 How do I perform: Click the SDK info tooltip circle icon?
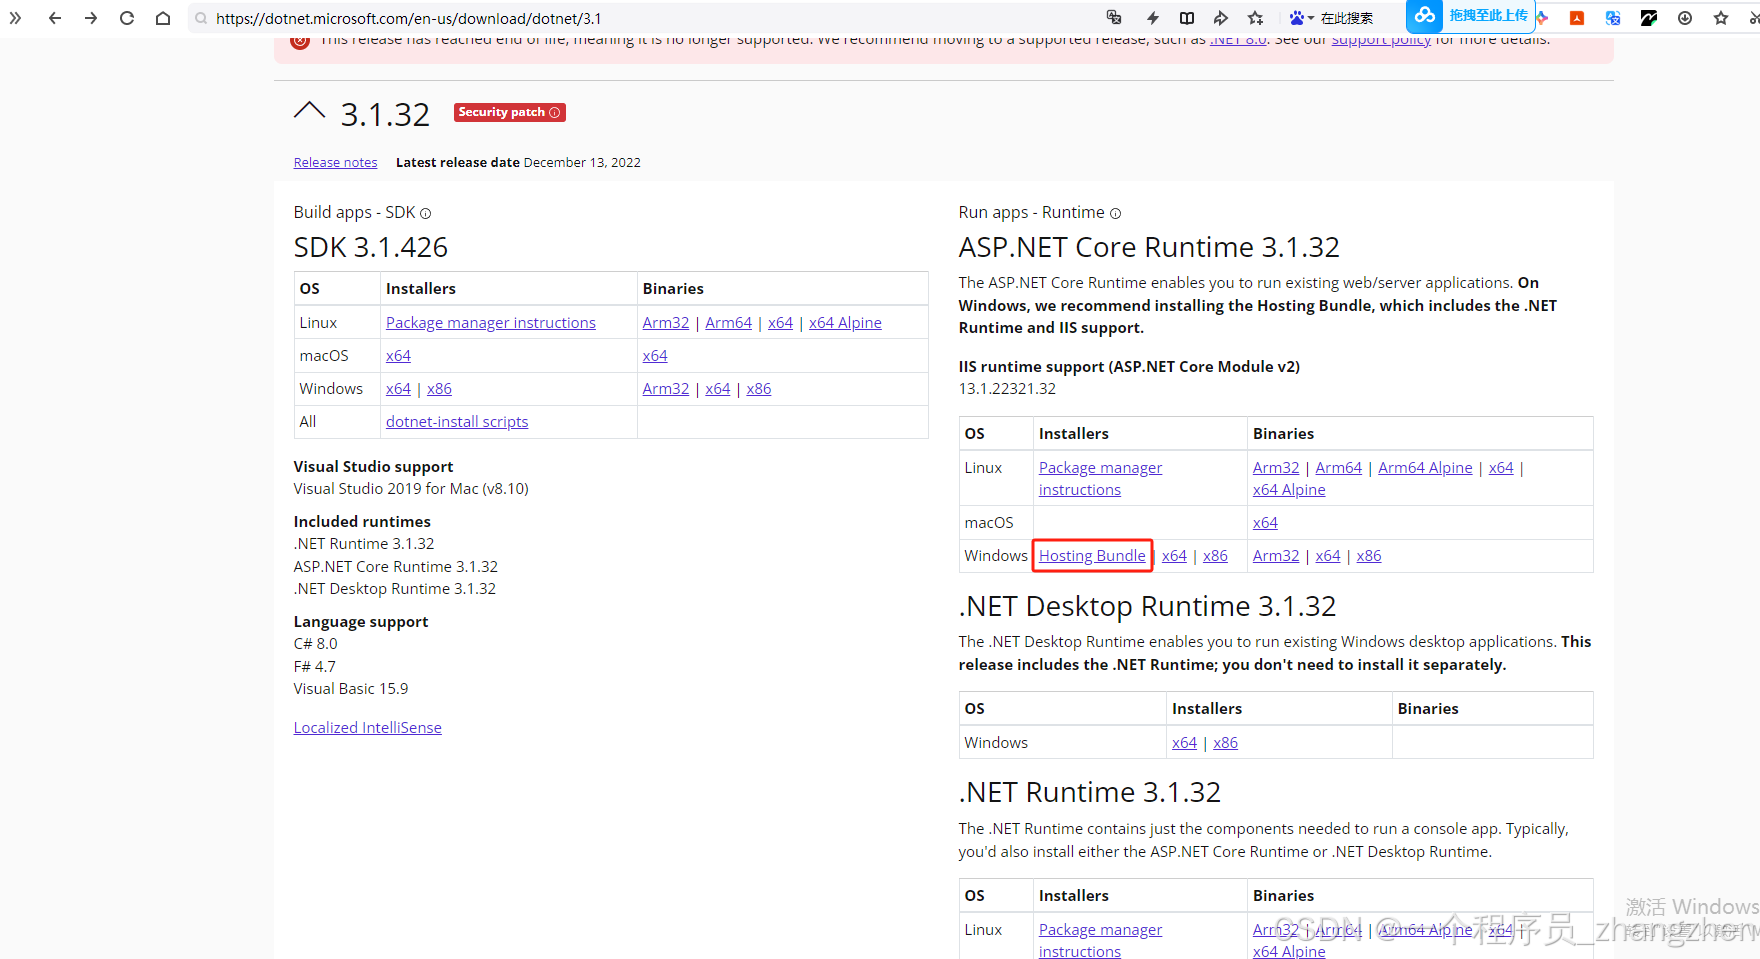click(x=425, y=213)
